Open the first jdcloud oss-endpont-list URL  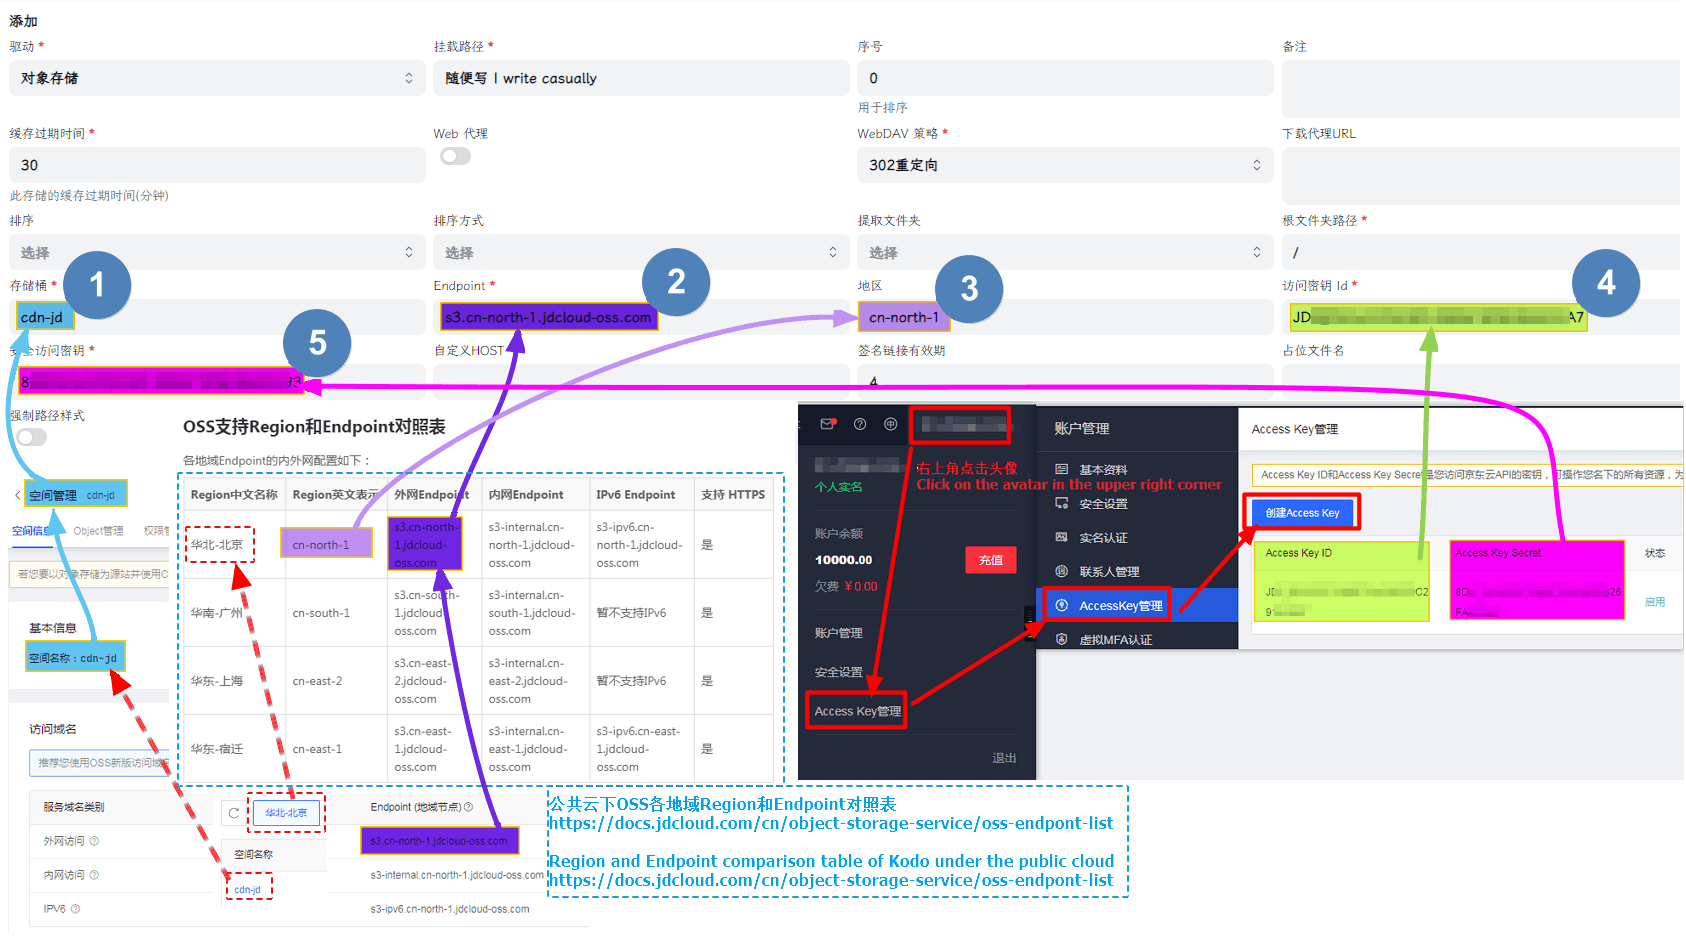point(830,823)
